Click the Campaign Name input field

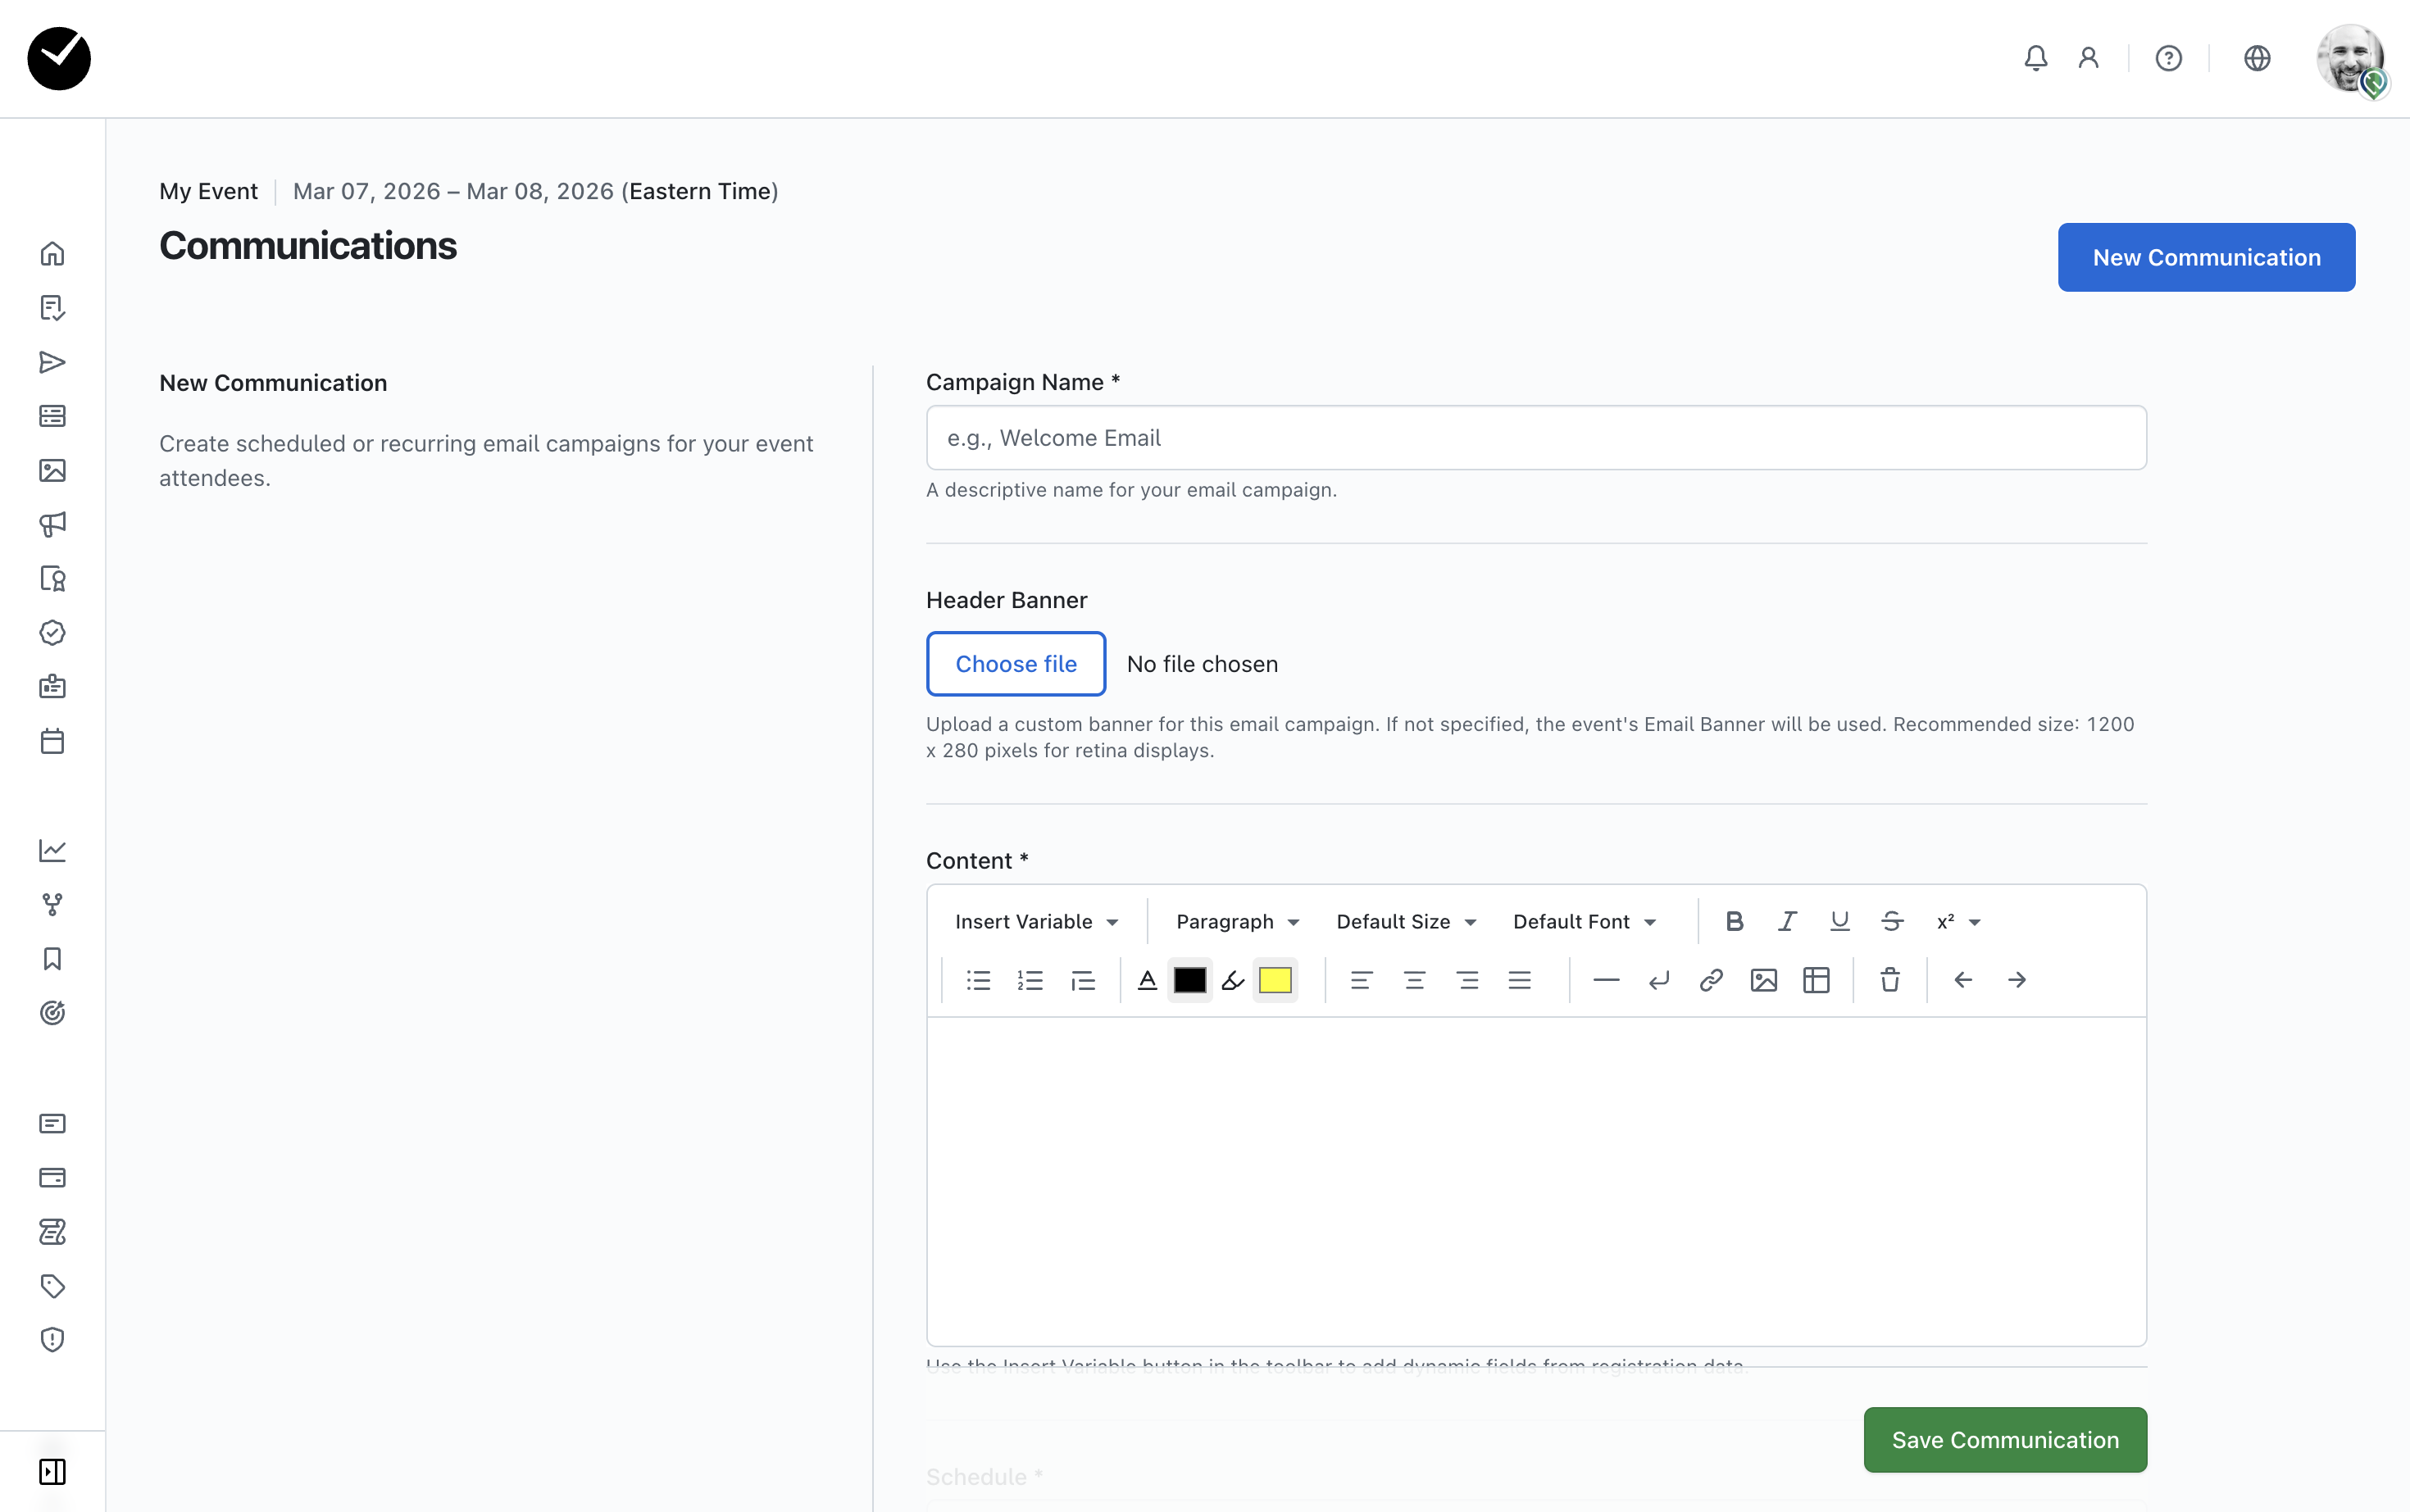tap(1535, 438)
